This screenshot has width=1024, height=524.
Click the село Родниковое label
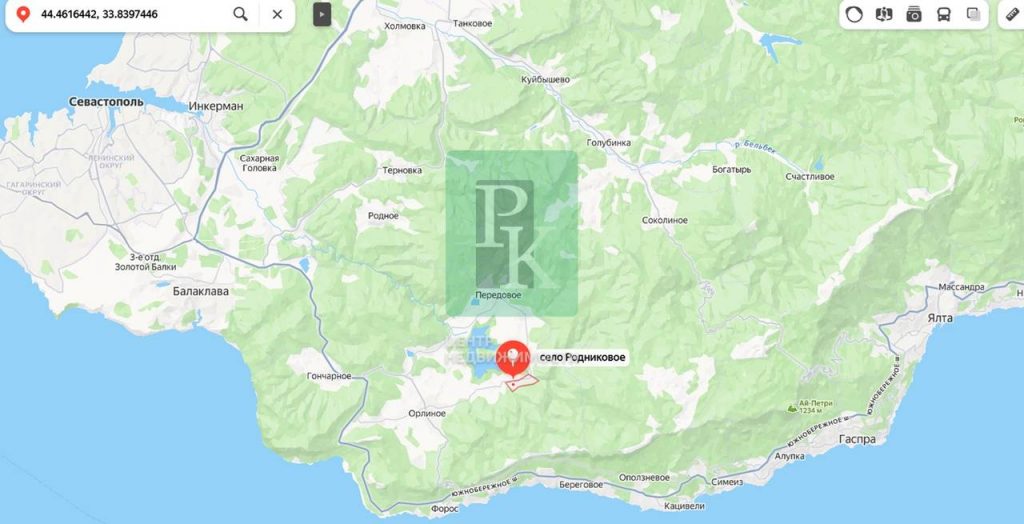click(582, 357)
